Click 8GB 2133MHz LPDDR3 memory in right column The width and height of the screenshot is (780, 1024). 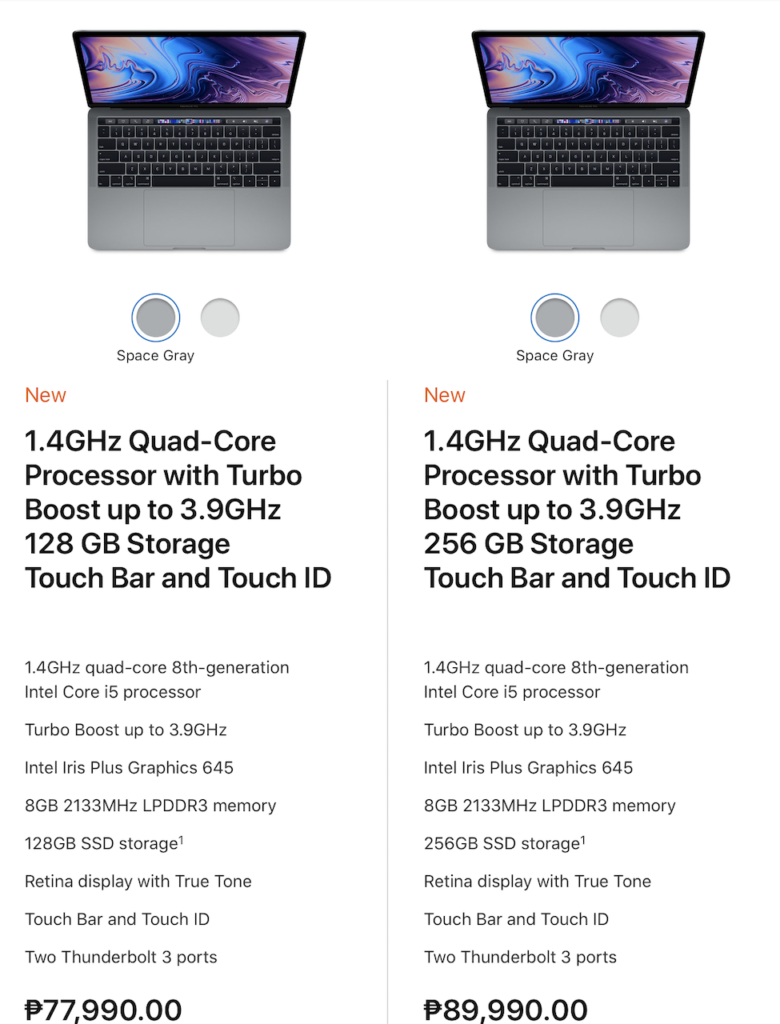[549, 805]
